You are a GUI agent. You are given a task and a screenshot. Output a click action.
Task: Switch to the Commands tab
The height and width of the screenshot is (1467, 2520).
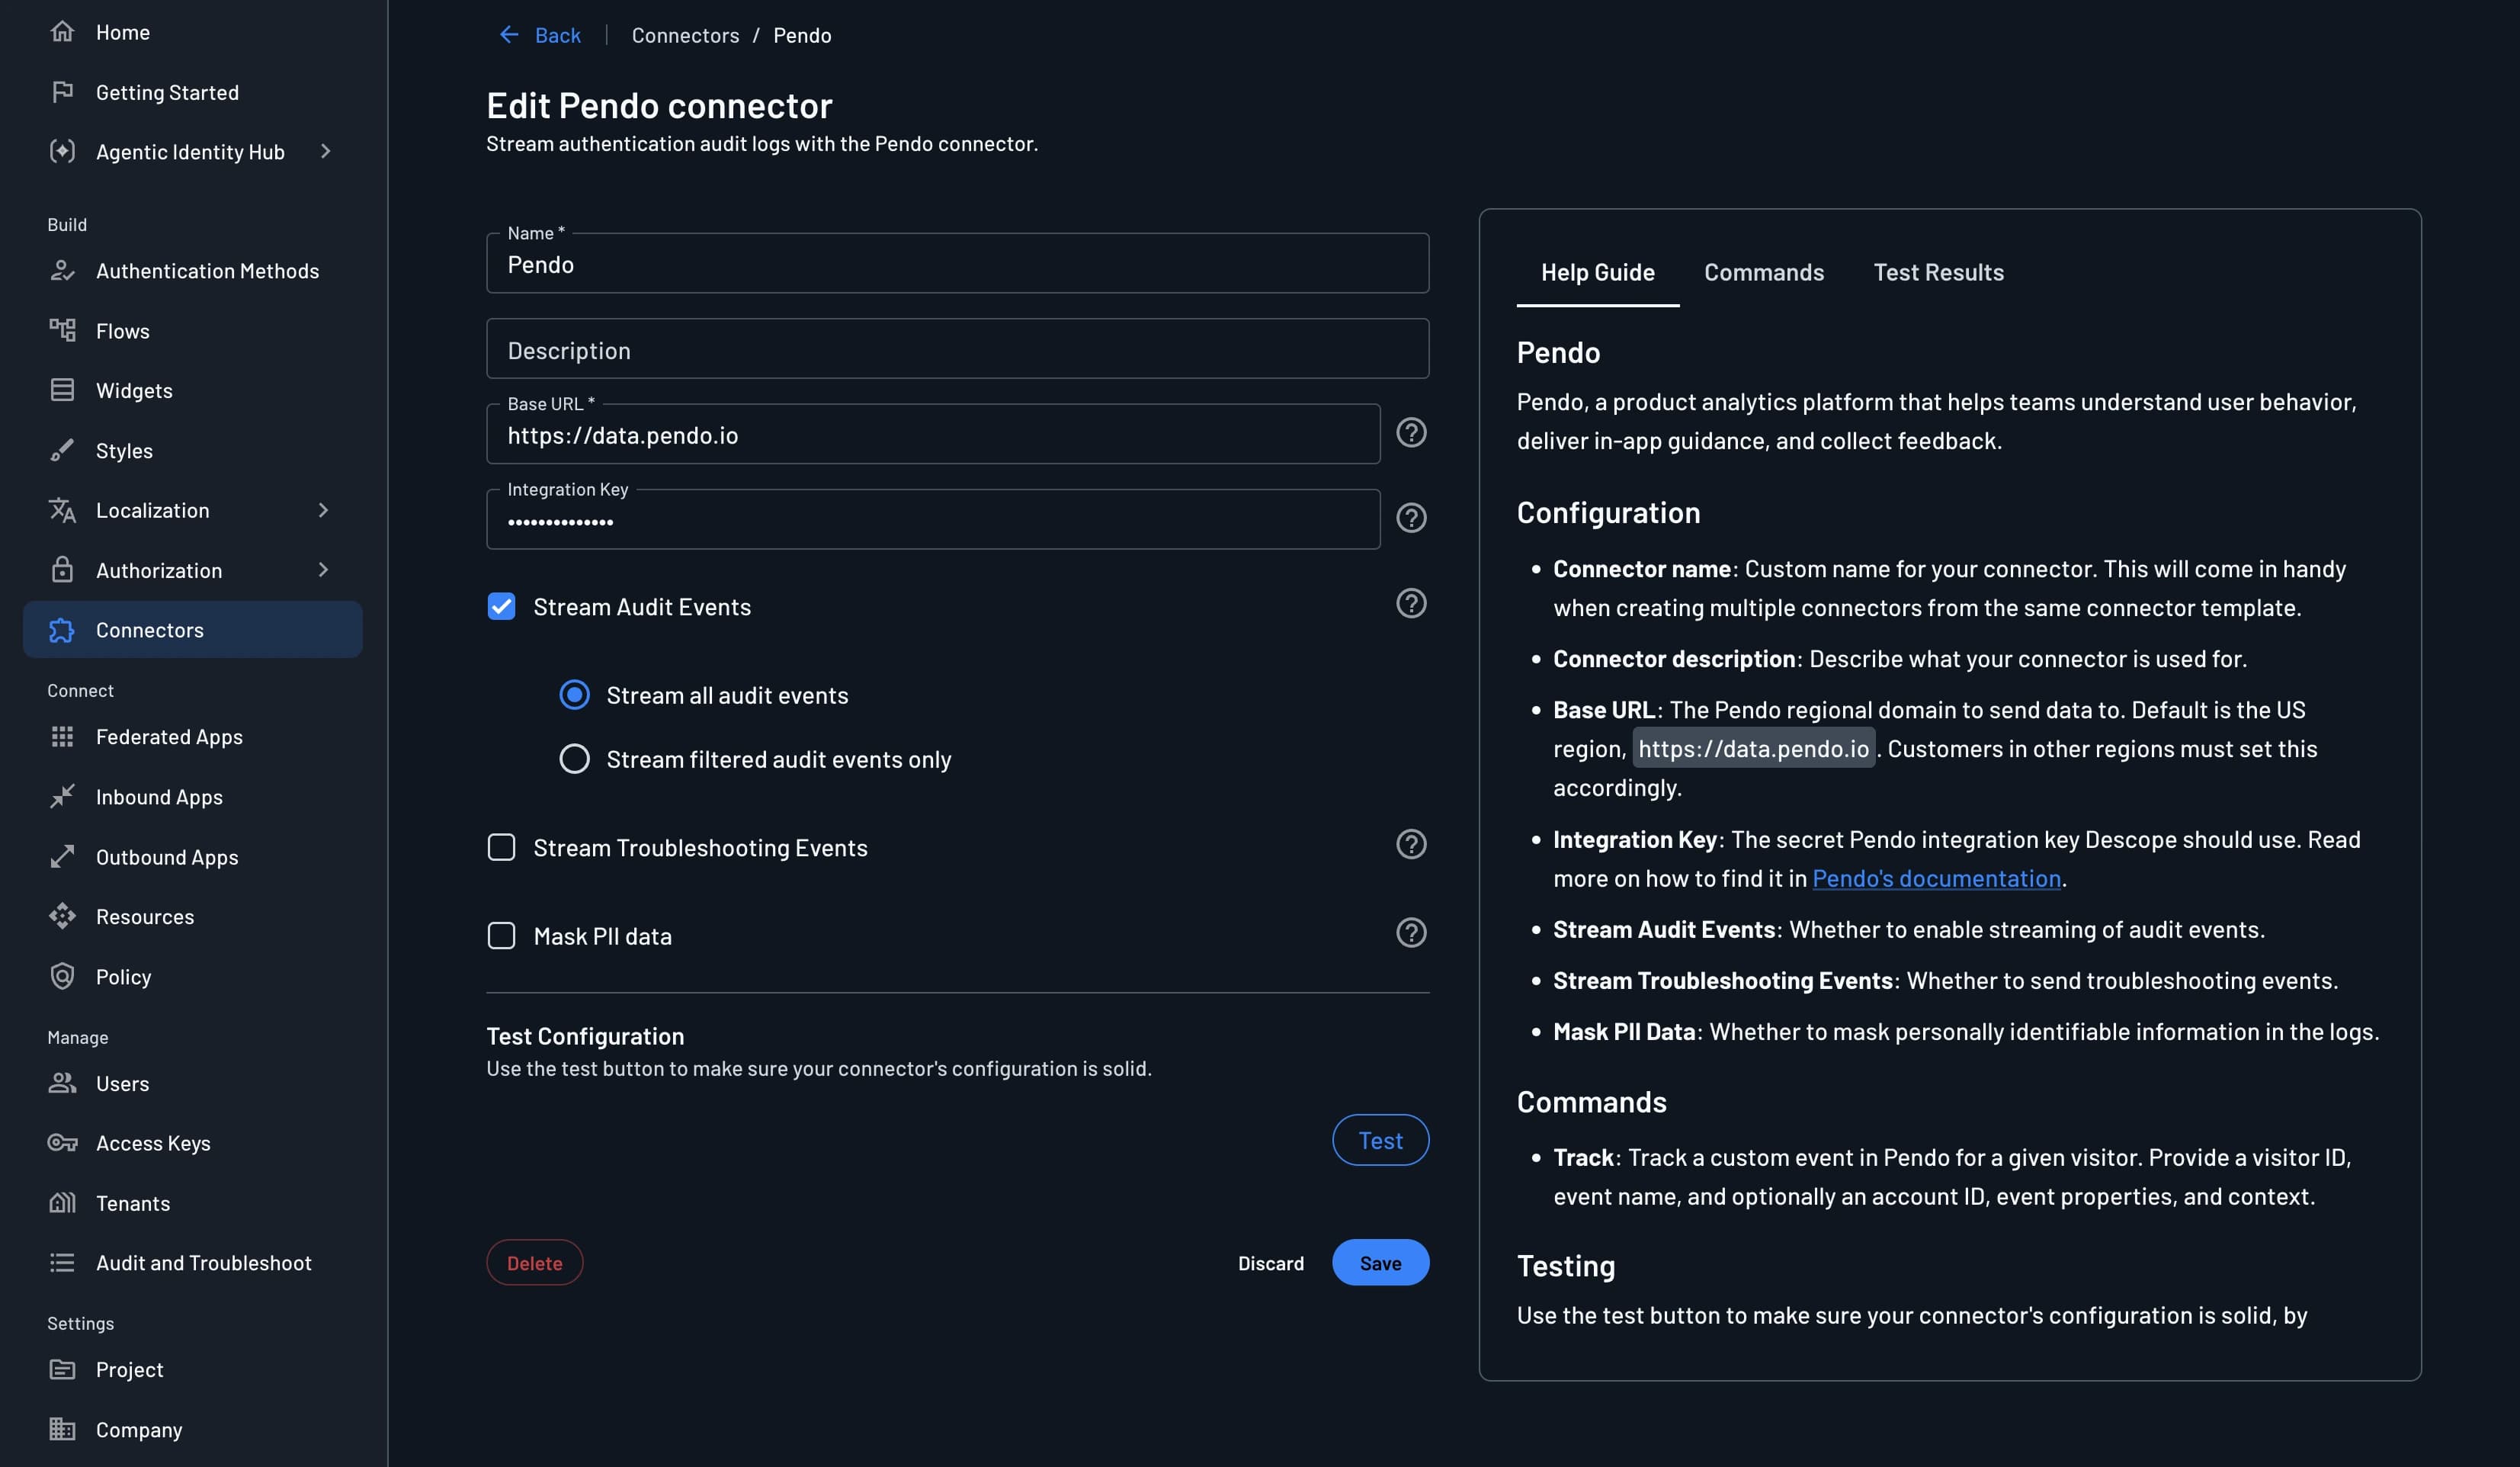[x=1764, y=272]
